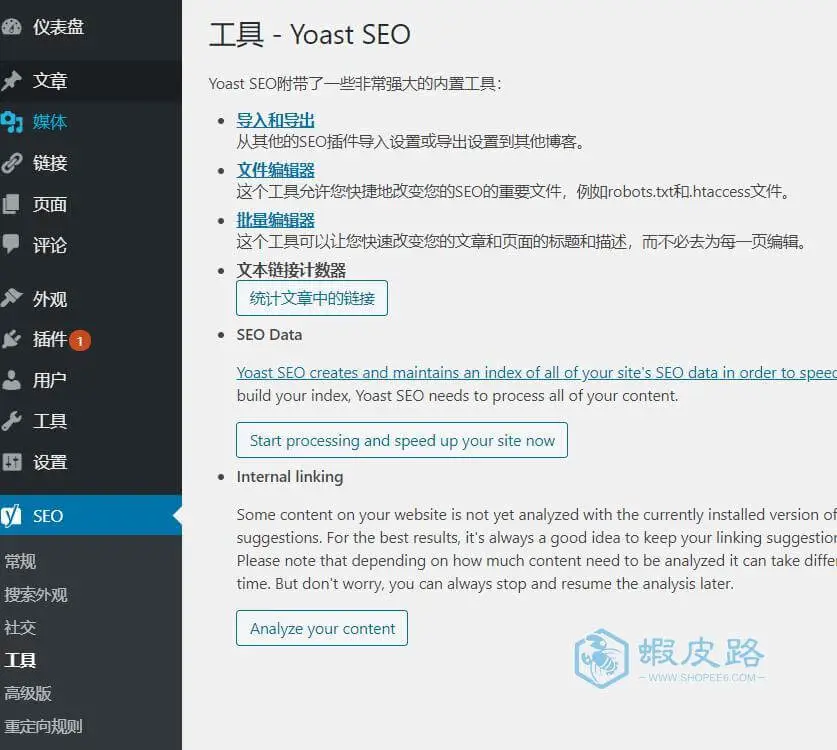Click the SEO Data heading text
Screen dimensions: 837x750
pyautogui.click(x=270, y=335)
